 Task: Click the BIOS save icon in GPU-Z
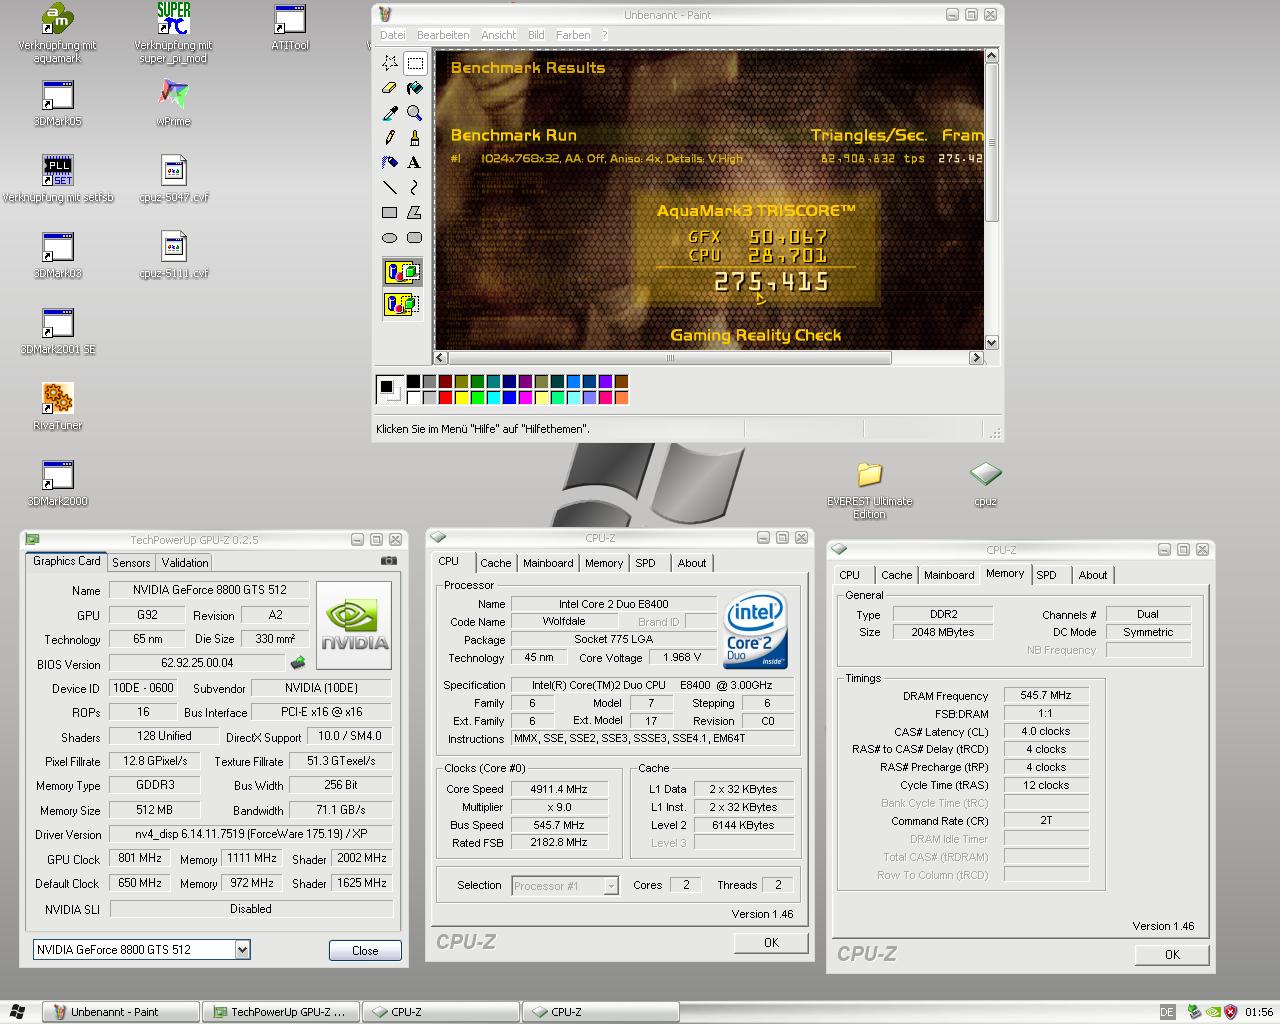(x=297, y=663)
